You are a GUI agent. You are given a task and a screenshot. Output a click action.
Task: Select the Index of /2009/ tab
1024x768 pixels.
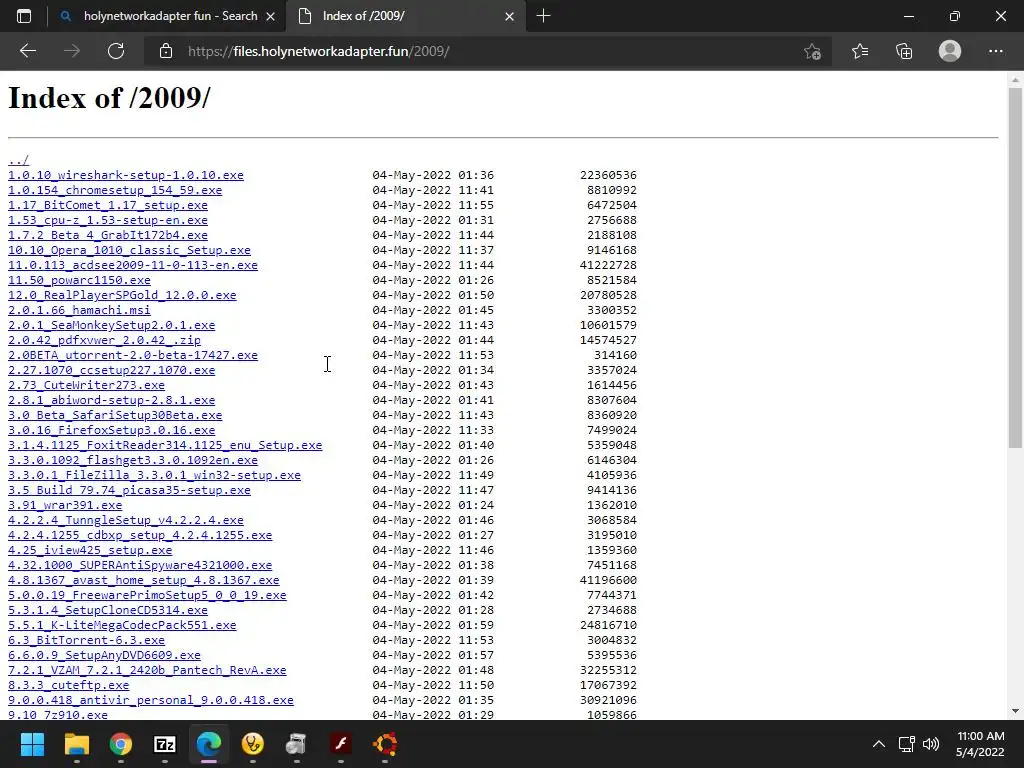pos(404,16)
